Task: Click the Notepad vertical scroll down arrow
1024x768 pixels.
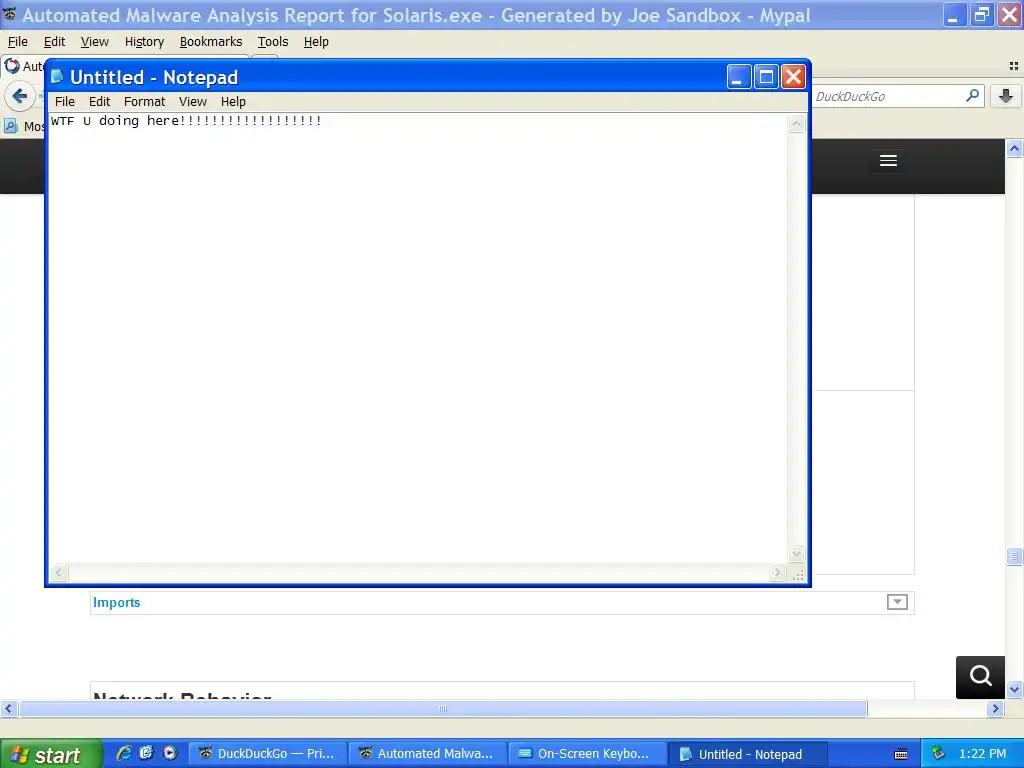Action: point(797,554)
